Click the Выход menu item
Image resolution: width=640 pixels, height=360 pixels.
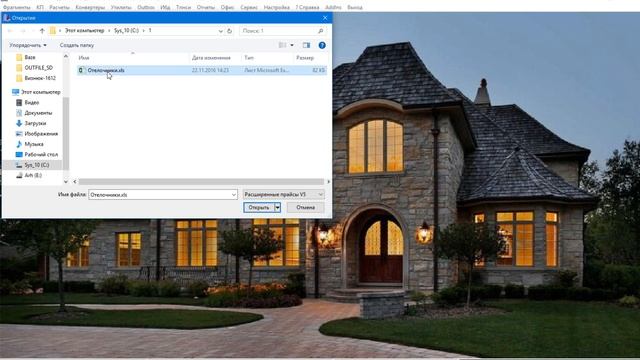coord(355,7)
